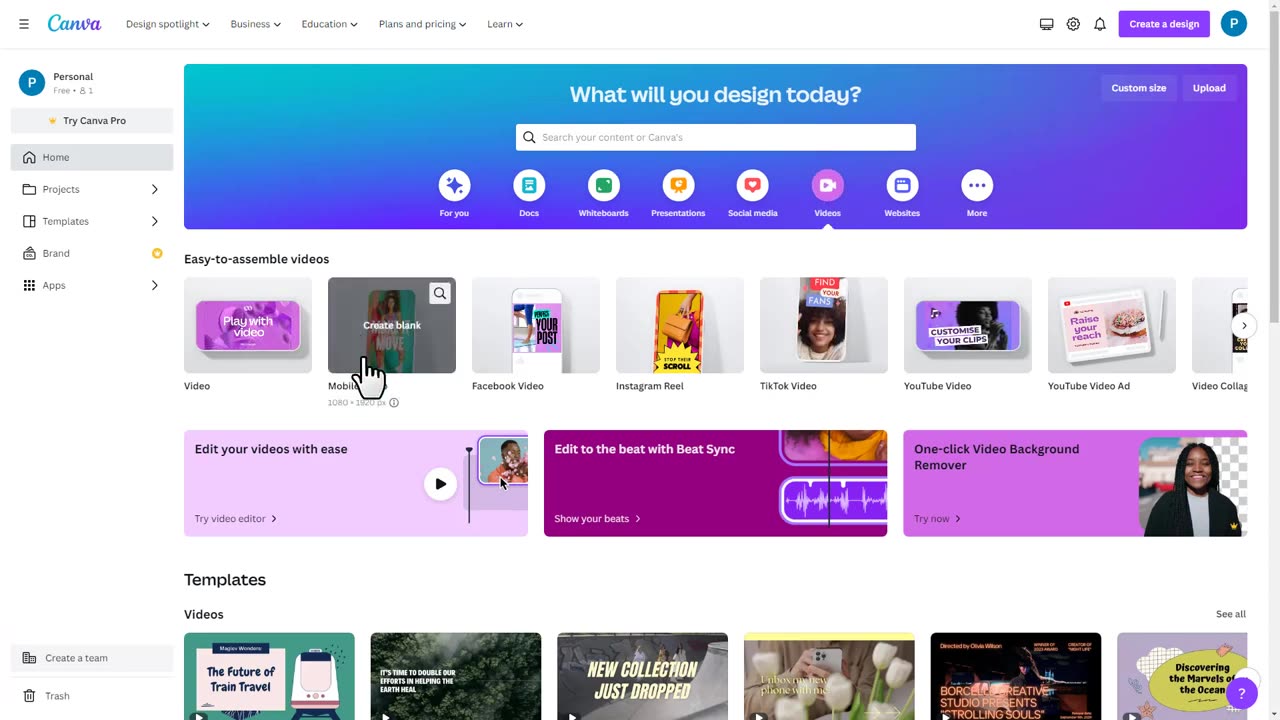
Task: Click the Create a design button
Action: (1164, 24)
